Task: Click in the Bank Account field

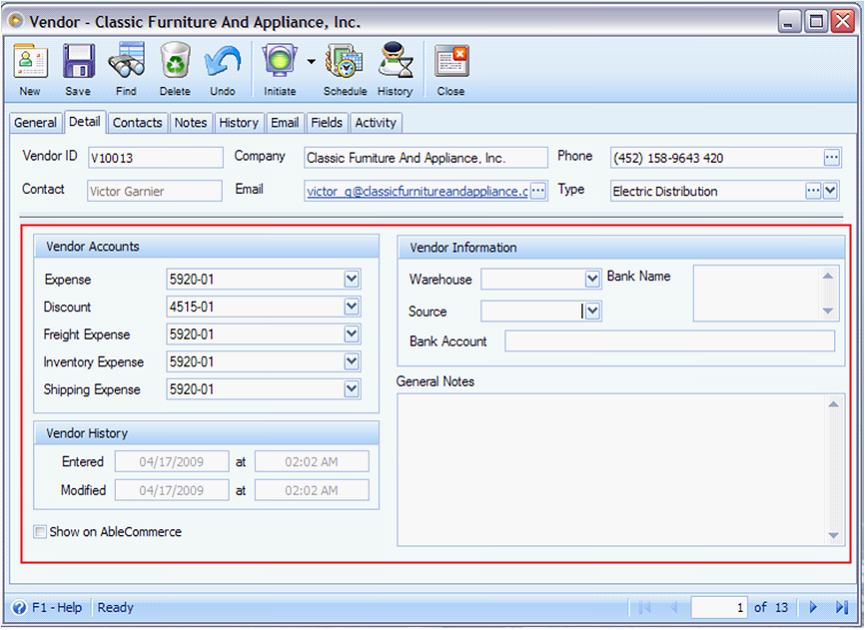Action: pos(670,341)
